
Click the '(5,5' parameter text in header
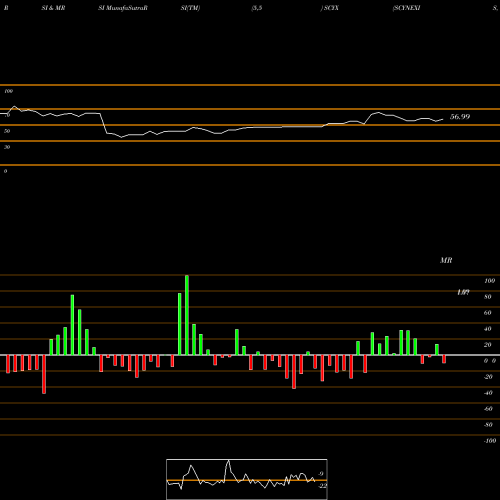[257, 8]
